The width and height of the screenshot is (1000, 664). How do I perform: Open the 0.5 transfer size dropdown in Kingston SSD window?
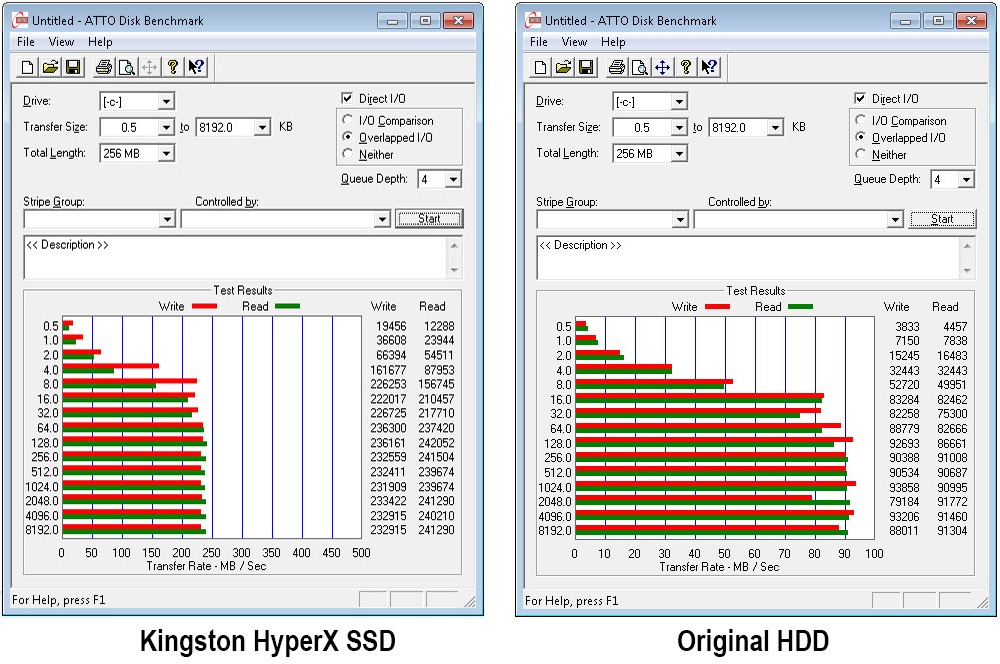tap(166, 128)
